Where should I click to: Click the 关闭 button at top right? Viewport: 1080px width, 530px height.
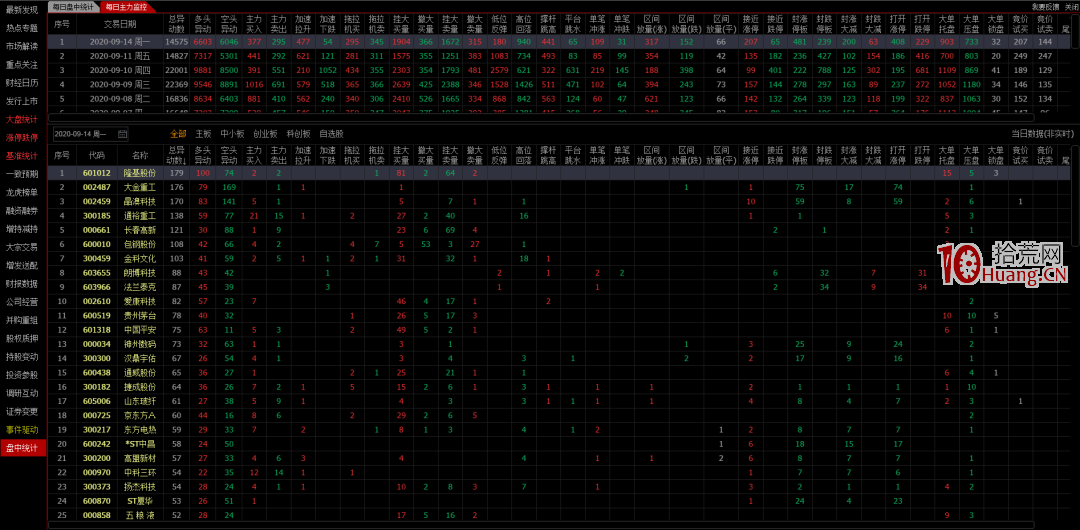click(x=1070, y=6)
